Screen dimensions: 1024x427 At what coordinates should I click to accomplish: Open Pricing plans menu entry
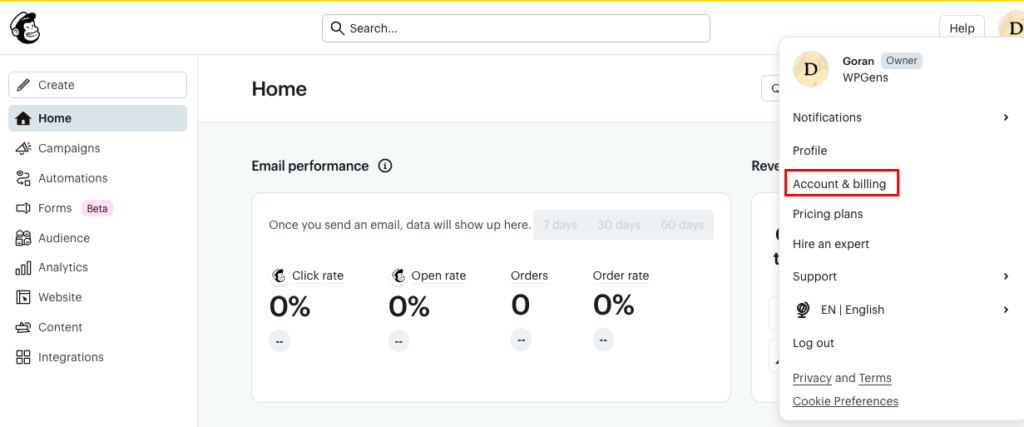[x=827, y=214]
